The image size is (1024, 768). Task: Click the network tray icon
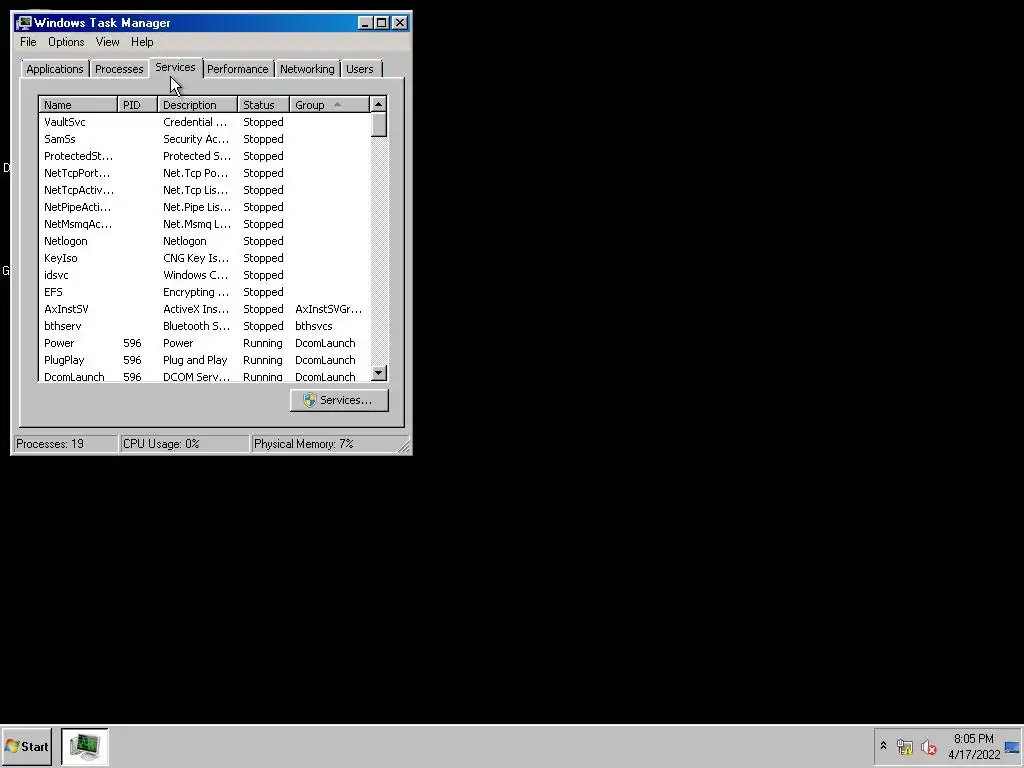[904, 746]
